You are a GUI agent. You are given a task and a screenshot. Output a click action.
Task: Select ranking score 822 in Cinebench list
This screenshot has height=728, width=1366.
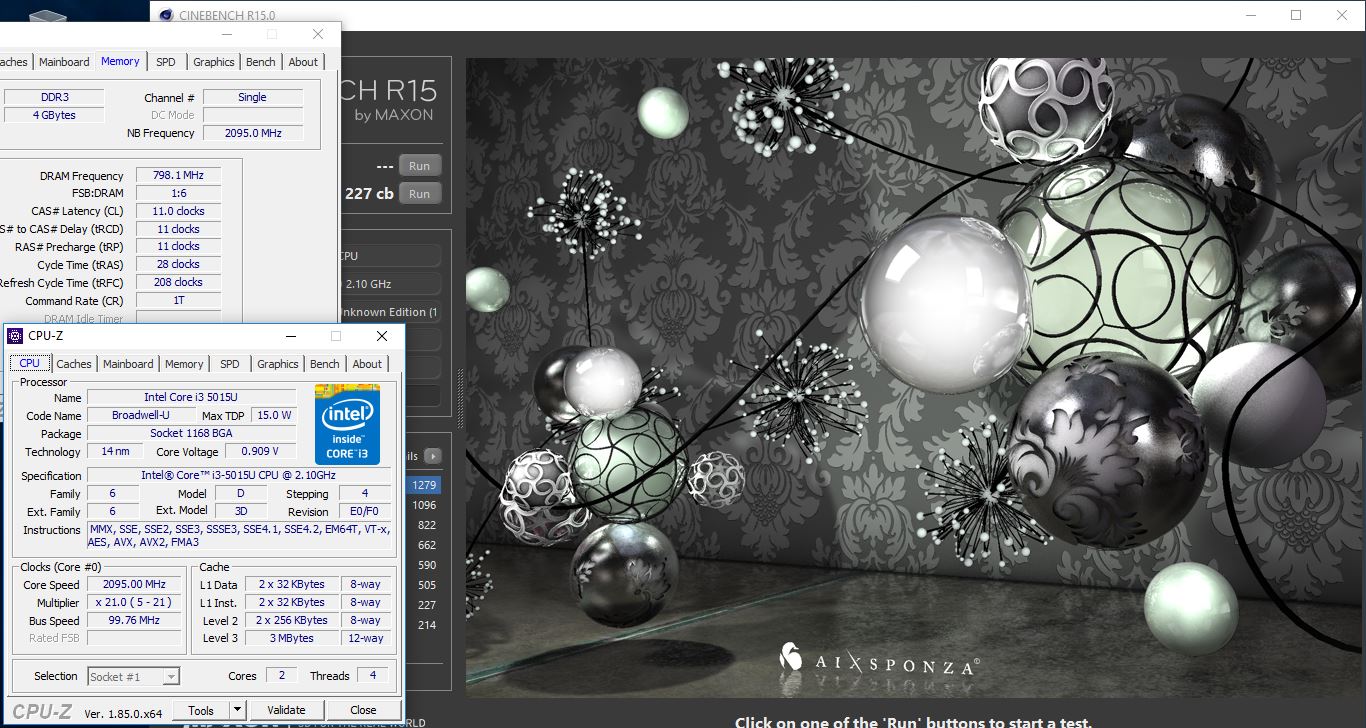426,525
